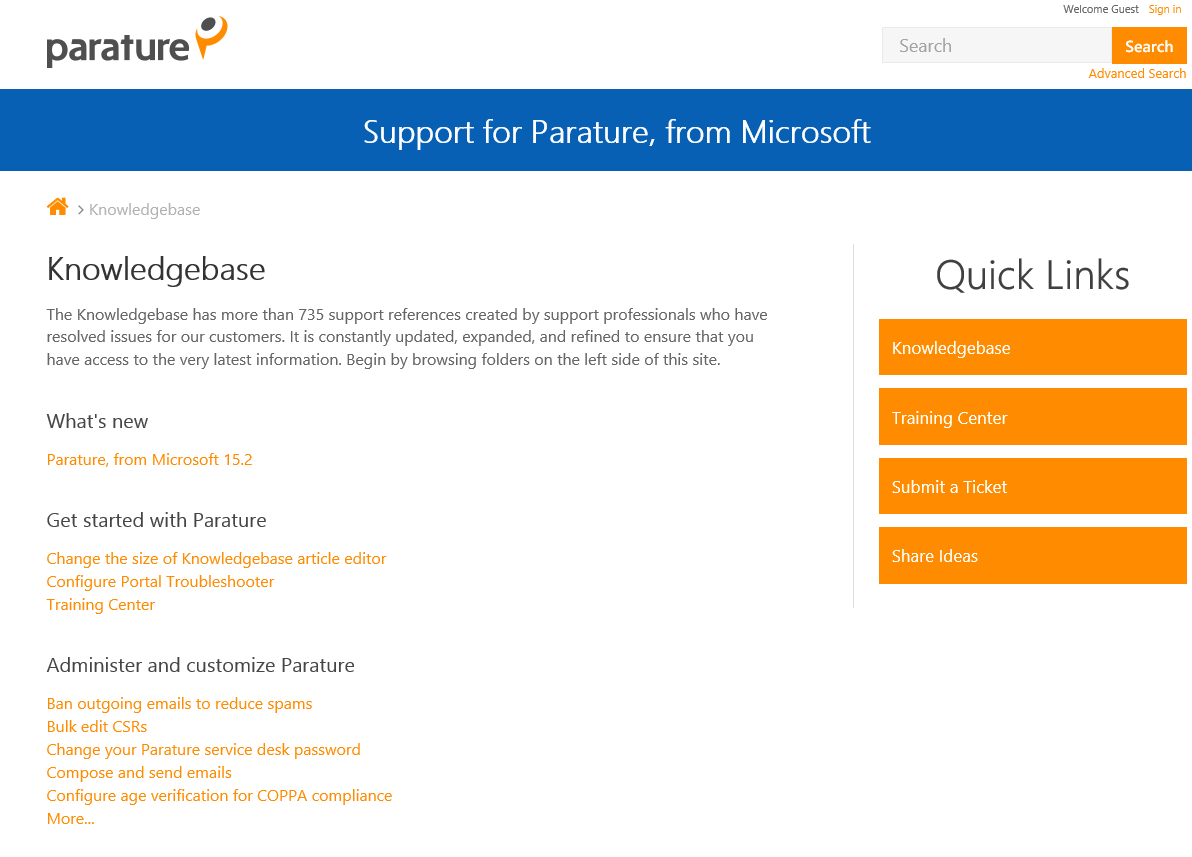Click the Sign in link

[x=1164, y=9]
